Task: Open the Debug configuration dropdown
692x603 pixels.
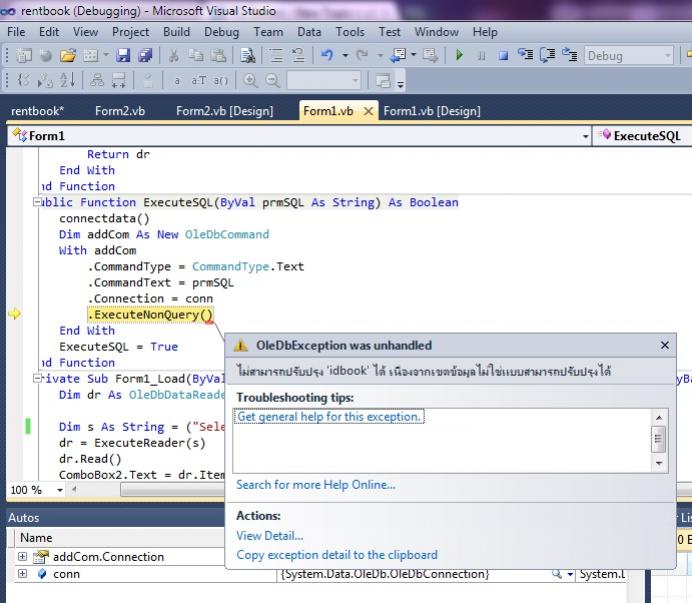Action: tap(667, 56)
